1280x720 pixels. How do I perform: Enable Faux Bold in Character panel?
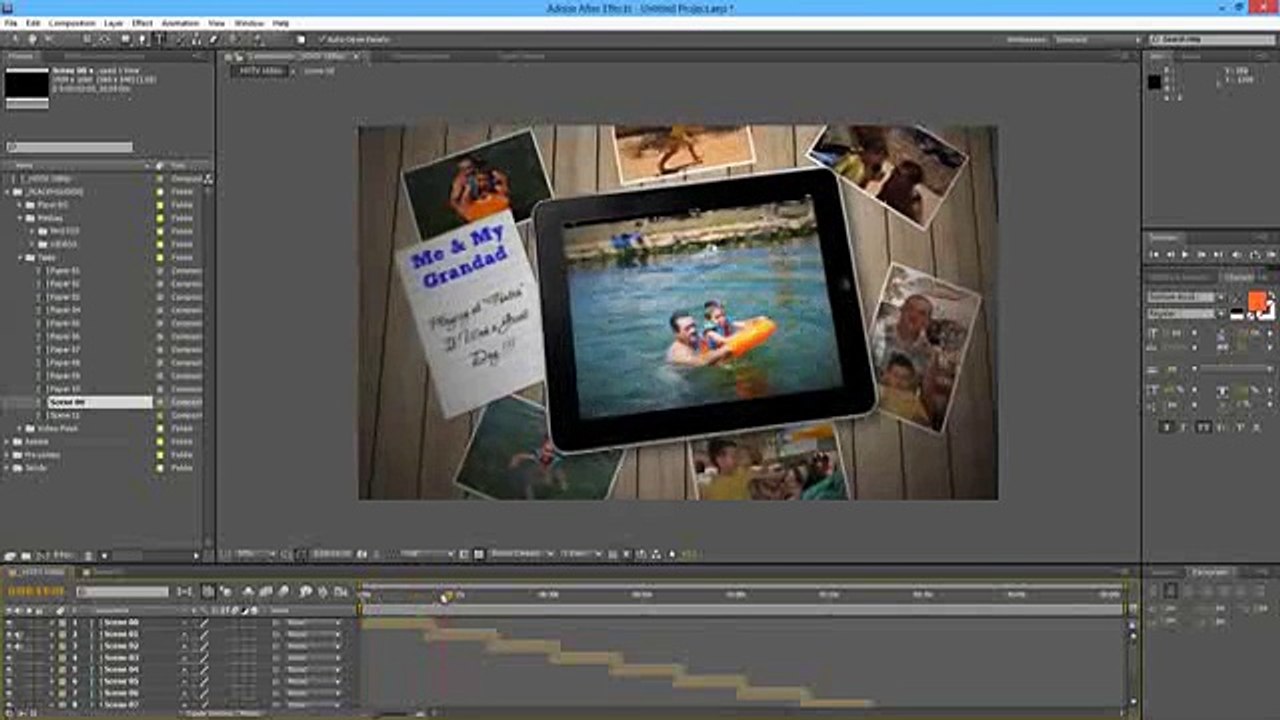pos(1166,427)
